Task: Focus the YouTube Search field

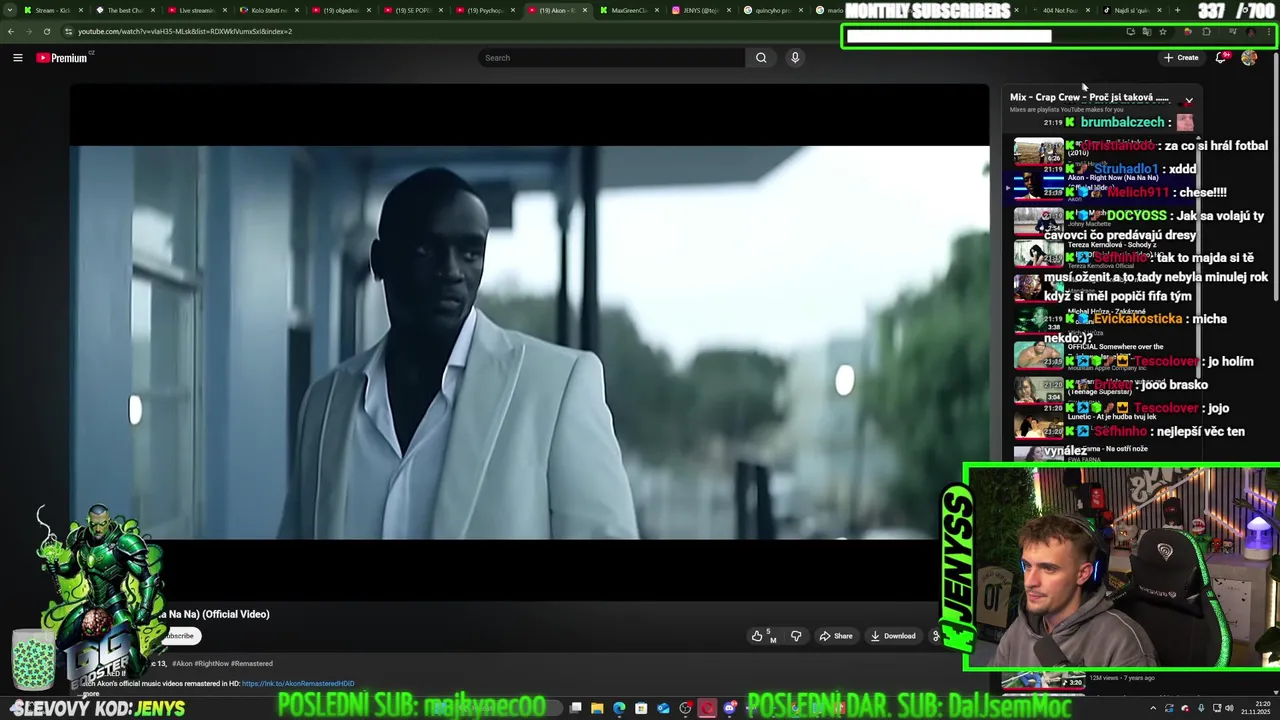Action: pyautogui.click(x=612, y=58)
